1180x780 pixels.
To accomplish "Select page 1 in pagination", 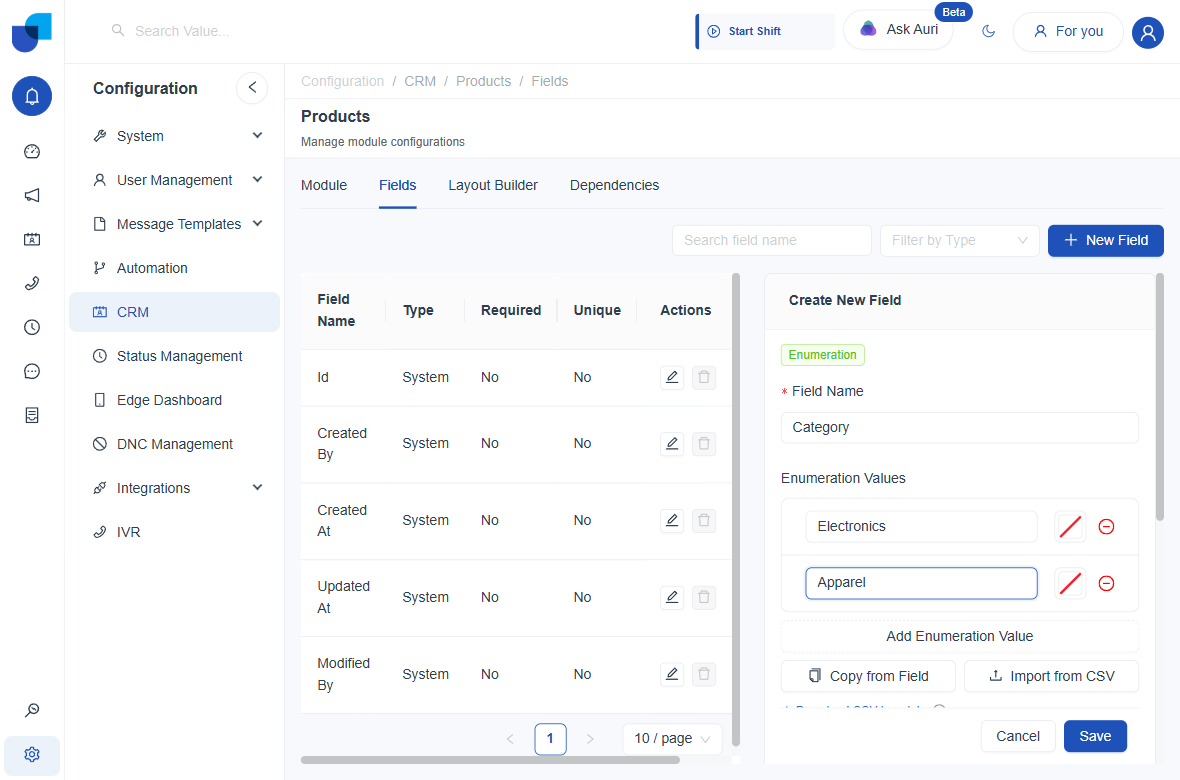I will [x=550, y=739].
